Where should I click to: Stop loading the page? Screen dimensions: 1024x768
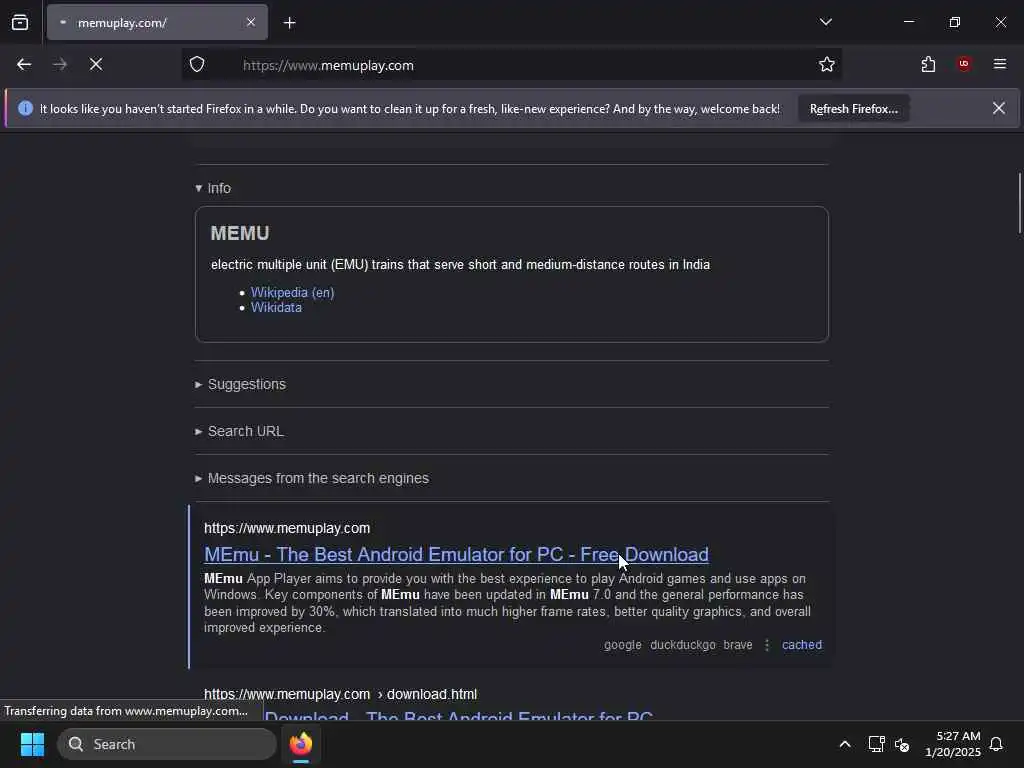pos(96,64)
